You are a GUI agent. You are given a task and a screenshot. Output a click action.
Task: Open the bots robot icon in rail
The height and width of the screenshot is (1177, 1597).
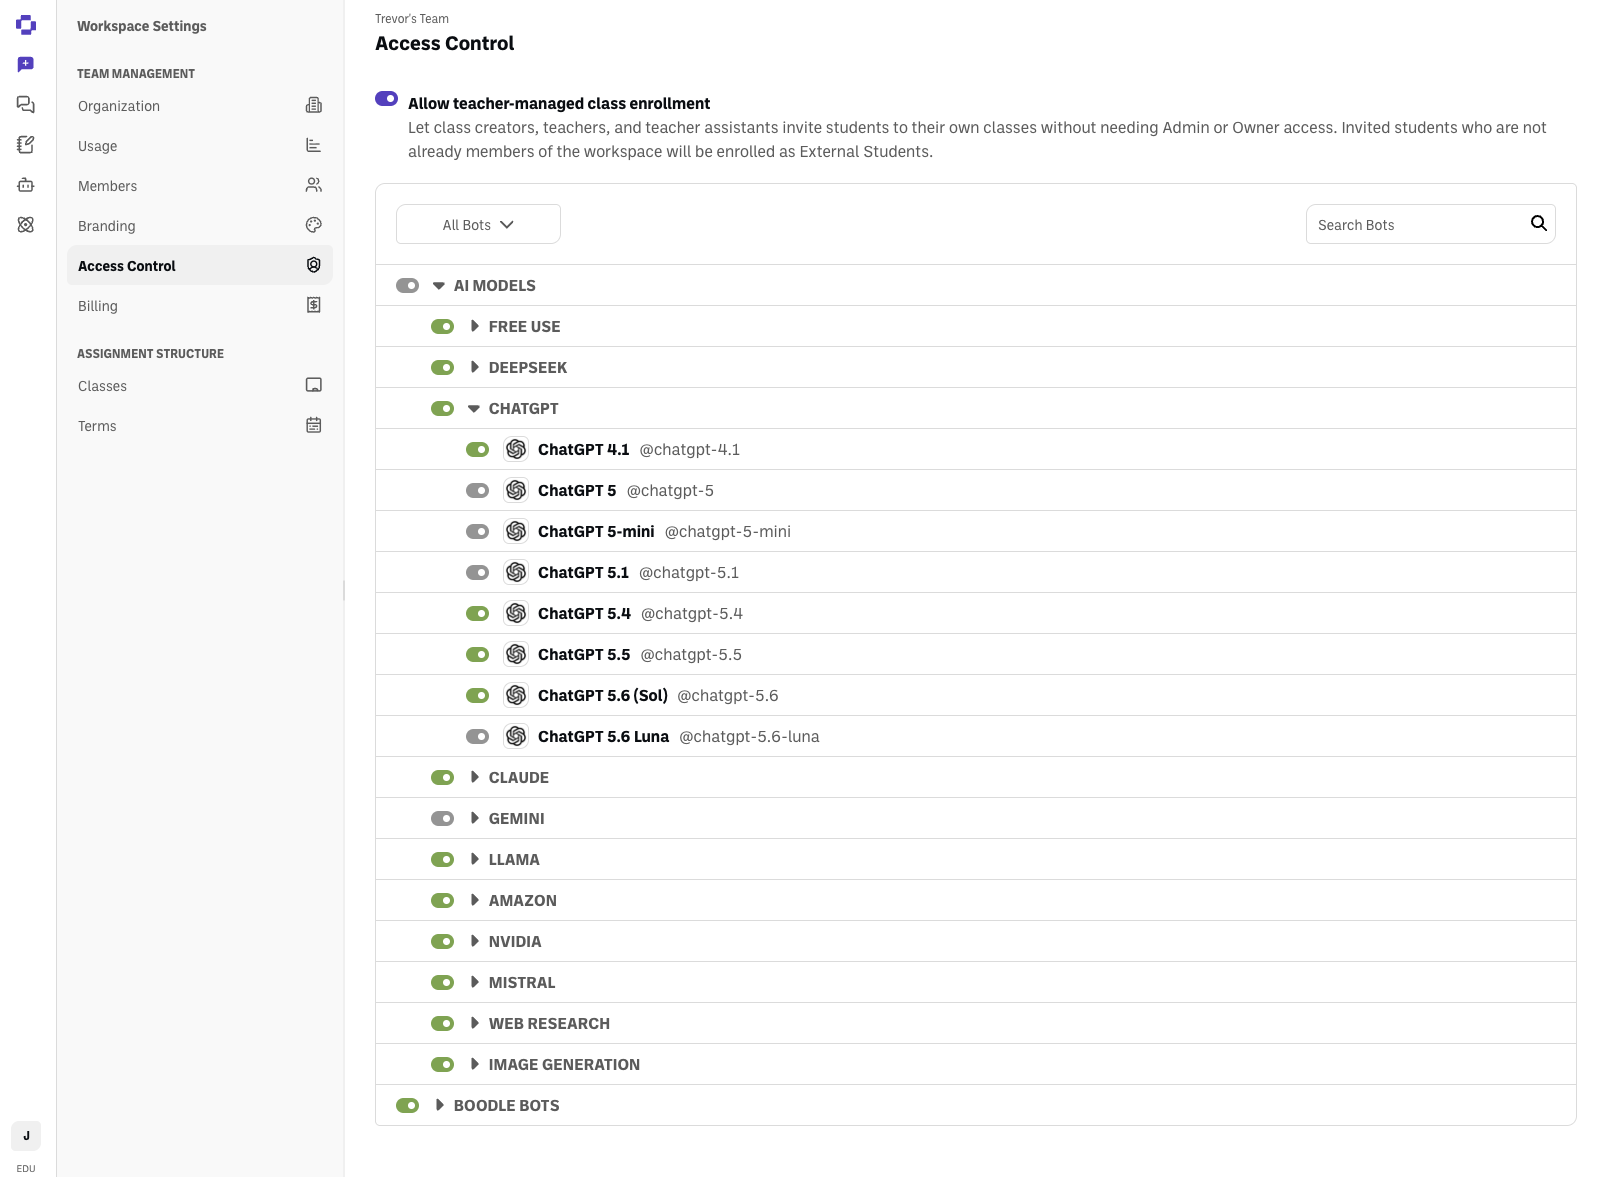point(26,185)
